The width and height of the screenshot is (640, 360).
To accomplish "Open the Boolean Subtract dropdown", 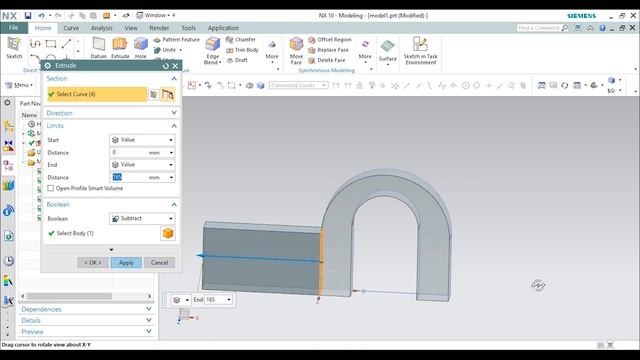I will (142, 218).
